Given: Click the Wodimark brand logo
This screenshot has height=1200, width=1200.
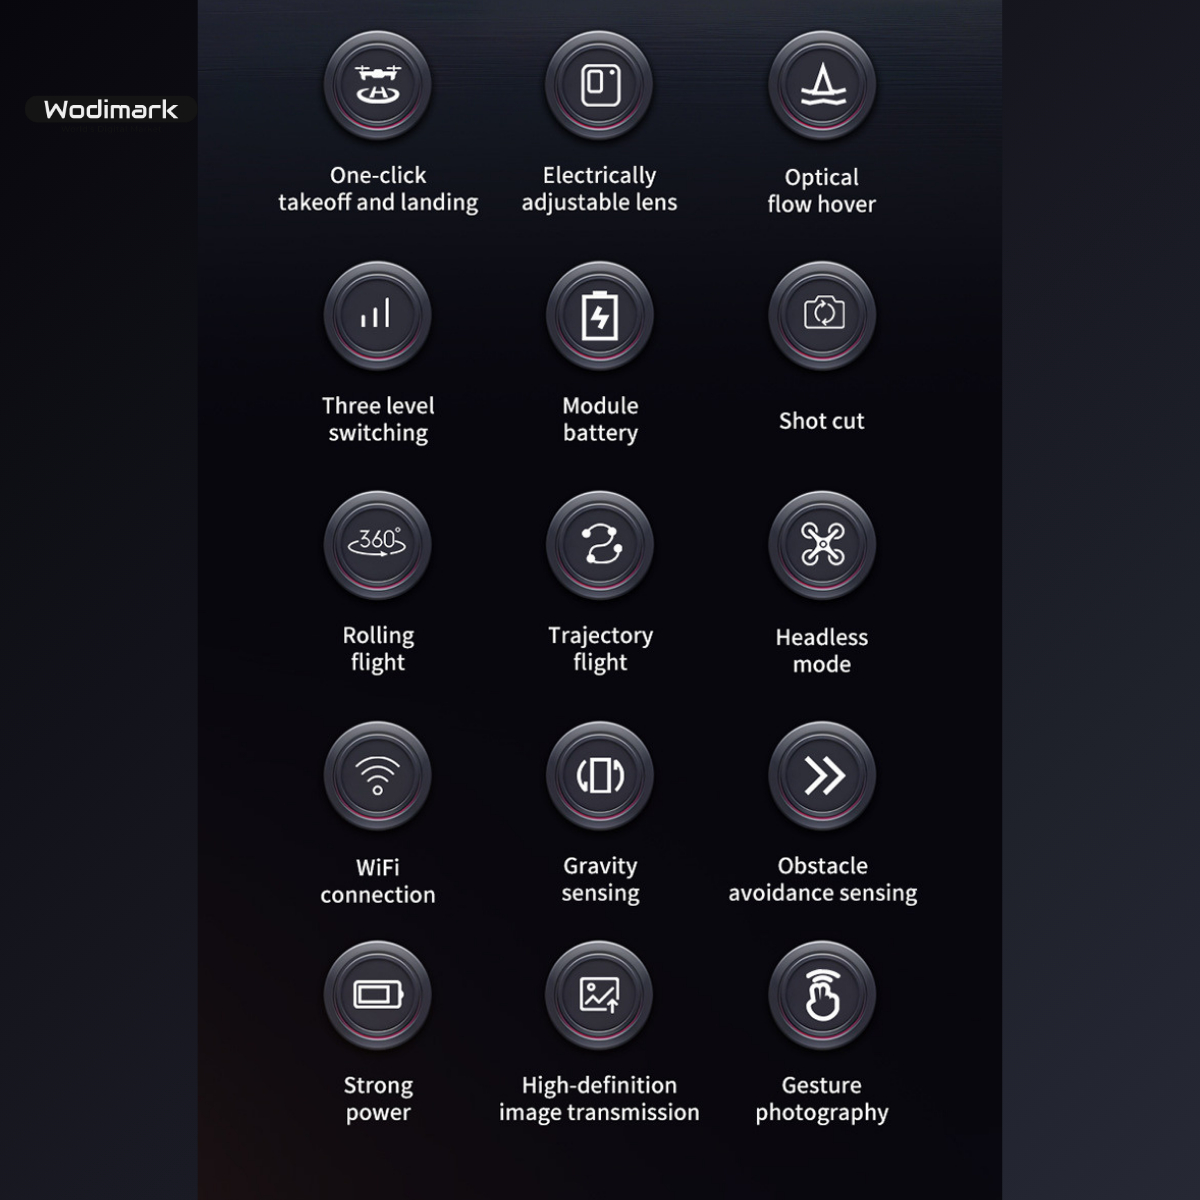Looking at the screenshot, I should coord(111,109).
